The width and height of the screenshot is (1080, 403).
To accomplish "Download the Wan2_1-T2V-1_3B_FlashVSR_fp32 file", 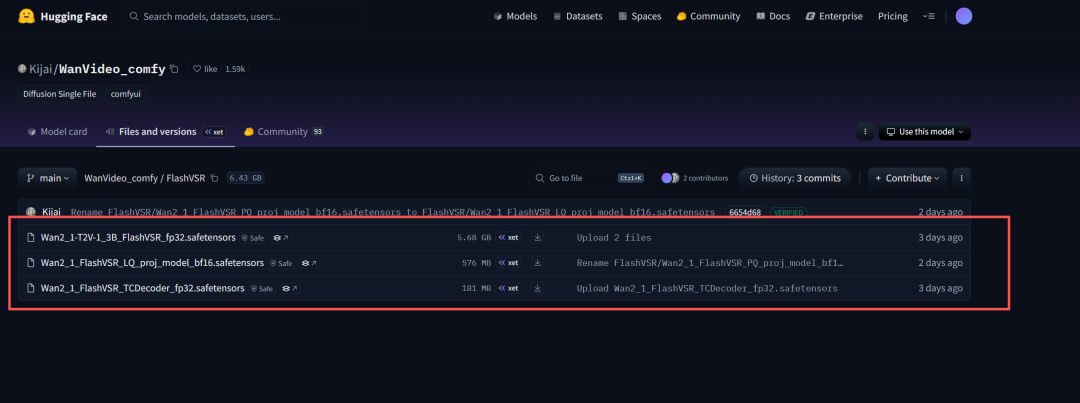I will [537, 238].
